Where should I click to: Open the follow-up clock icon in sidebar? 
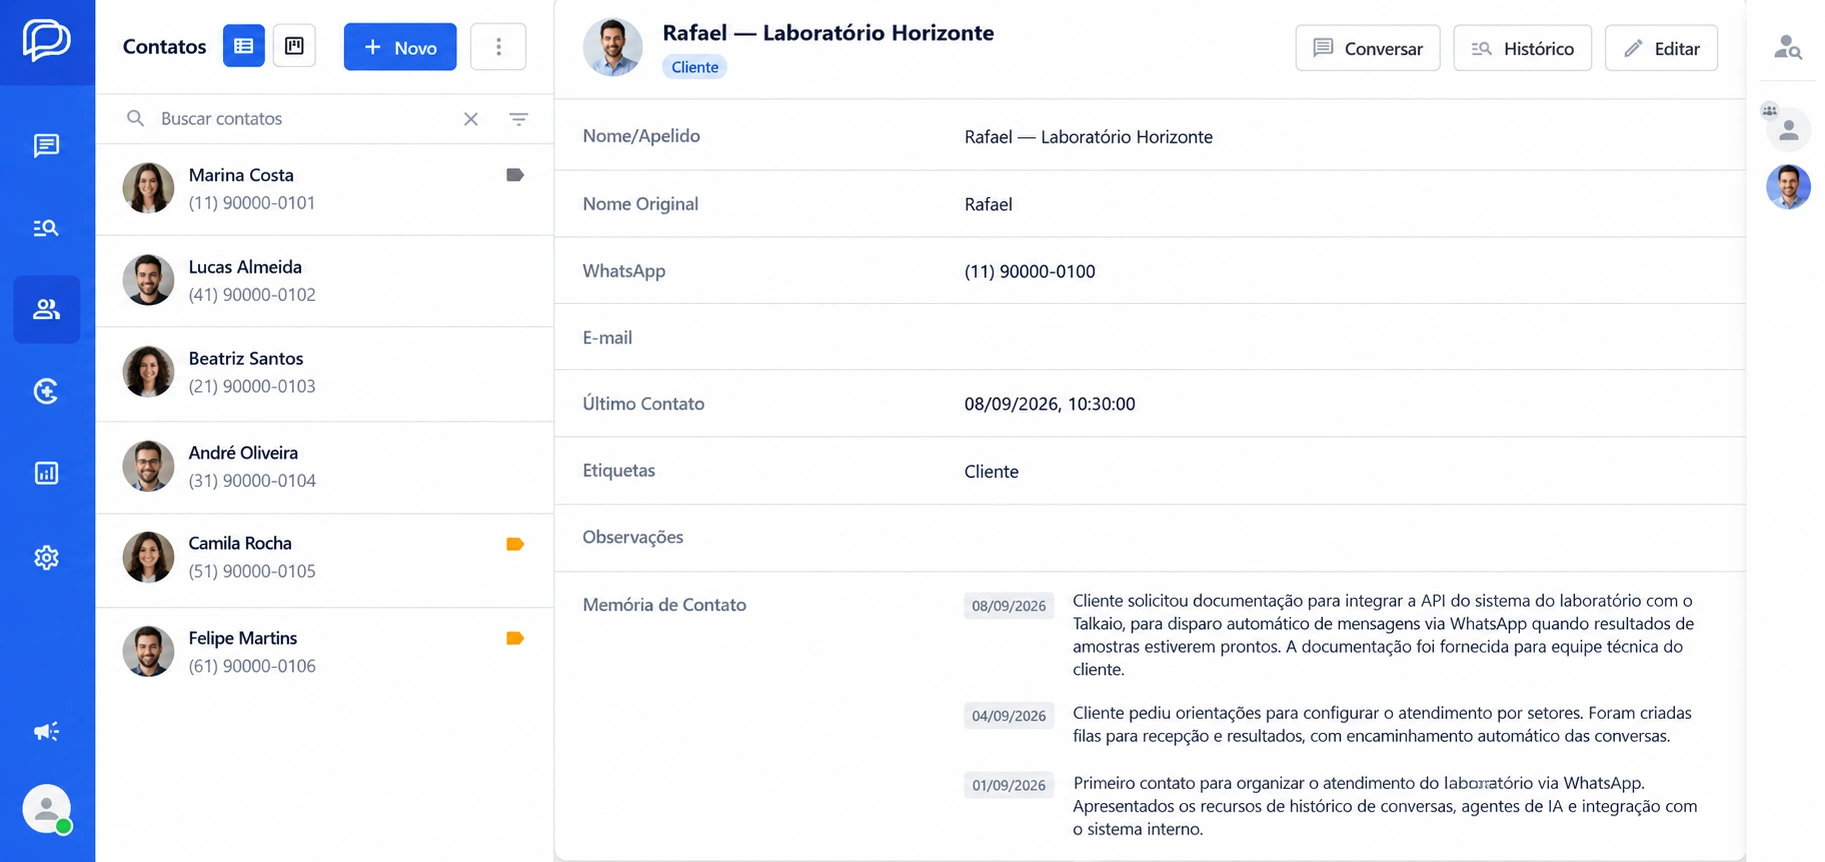(46, 391)
